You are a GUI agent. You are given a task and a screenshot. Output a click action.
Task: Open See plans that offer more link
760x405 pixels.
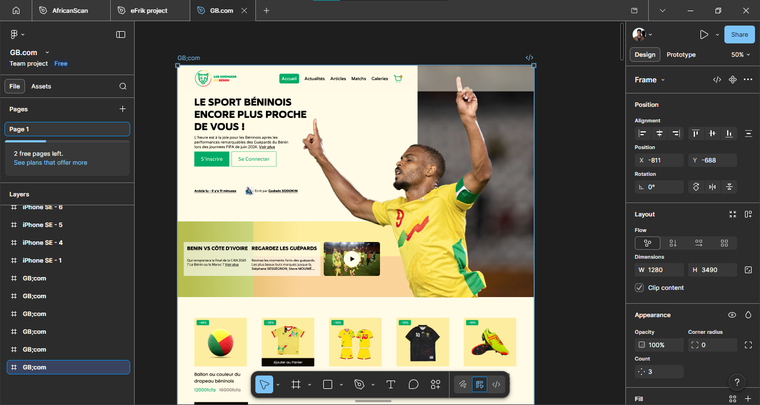(x=50, y=163)
